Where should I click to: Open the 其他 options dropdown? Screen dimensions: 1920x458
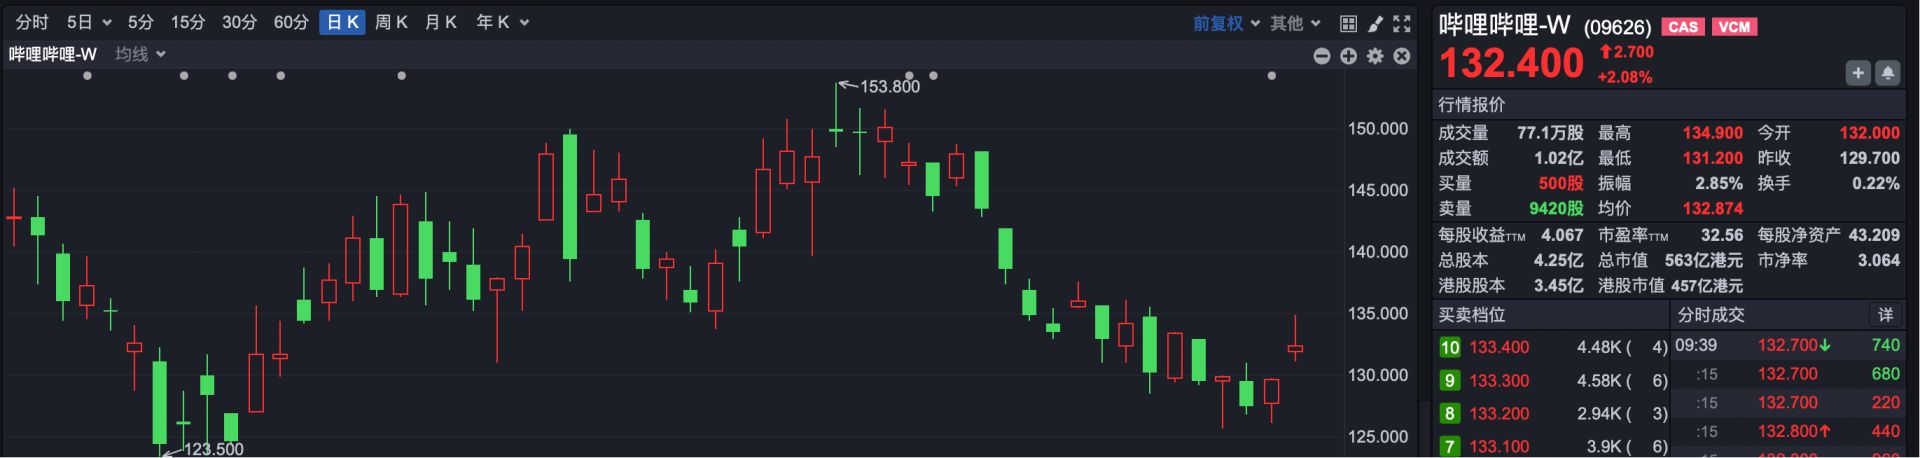[x=1295, y=23]
